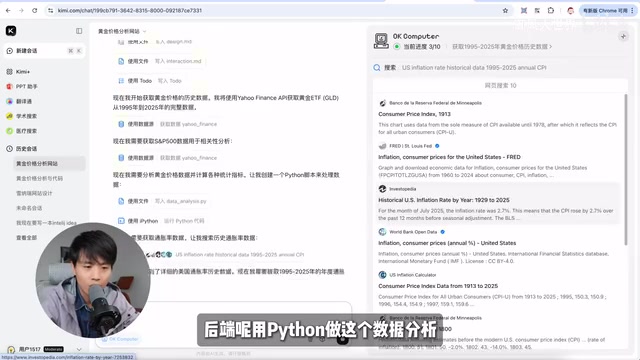640x360 pixels.
Task: Select 黄金价格分析网站 conversation
Action: point(49,163)
